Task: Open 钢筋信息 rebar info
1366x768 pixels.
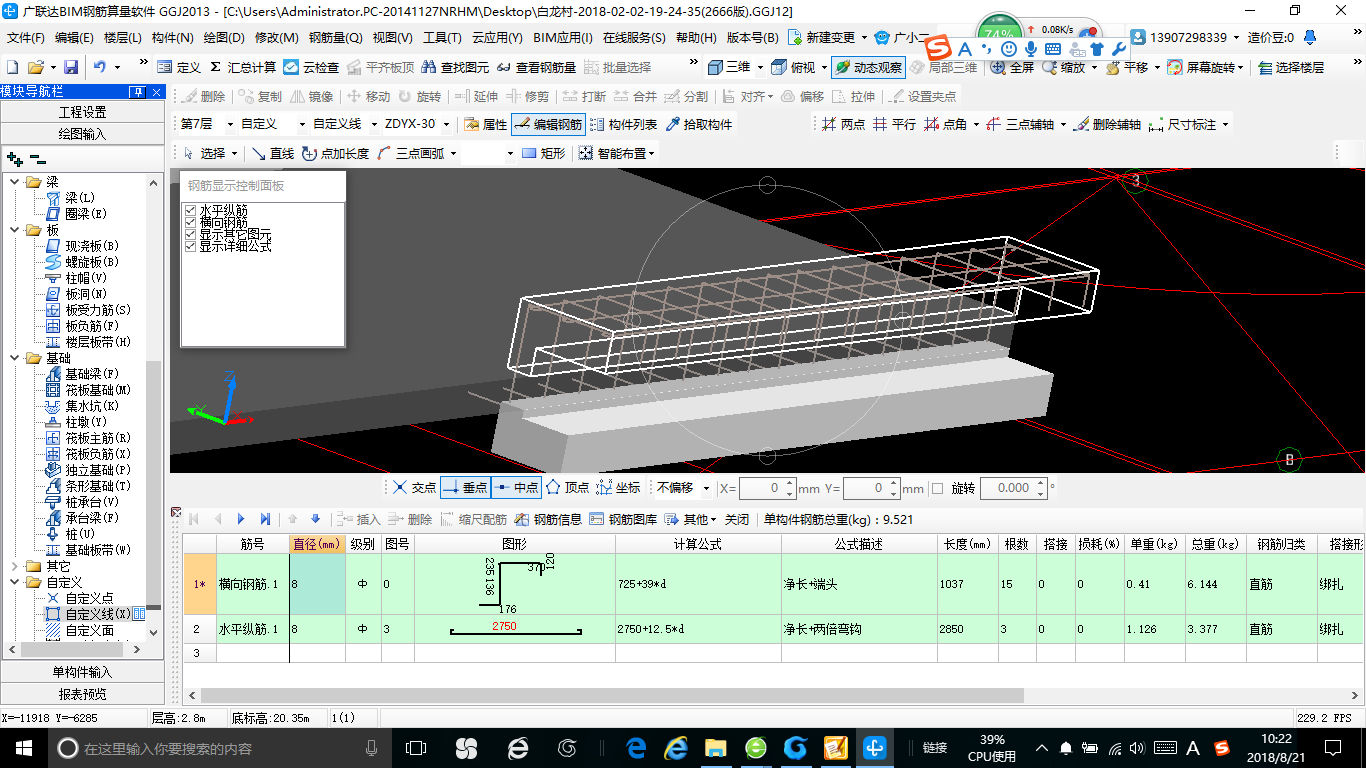Action: (548, 519)
